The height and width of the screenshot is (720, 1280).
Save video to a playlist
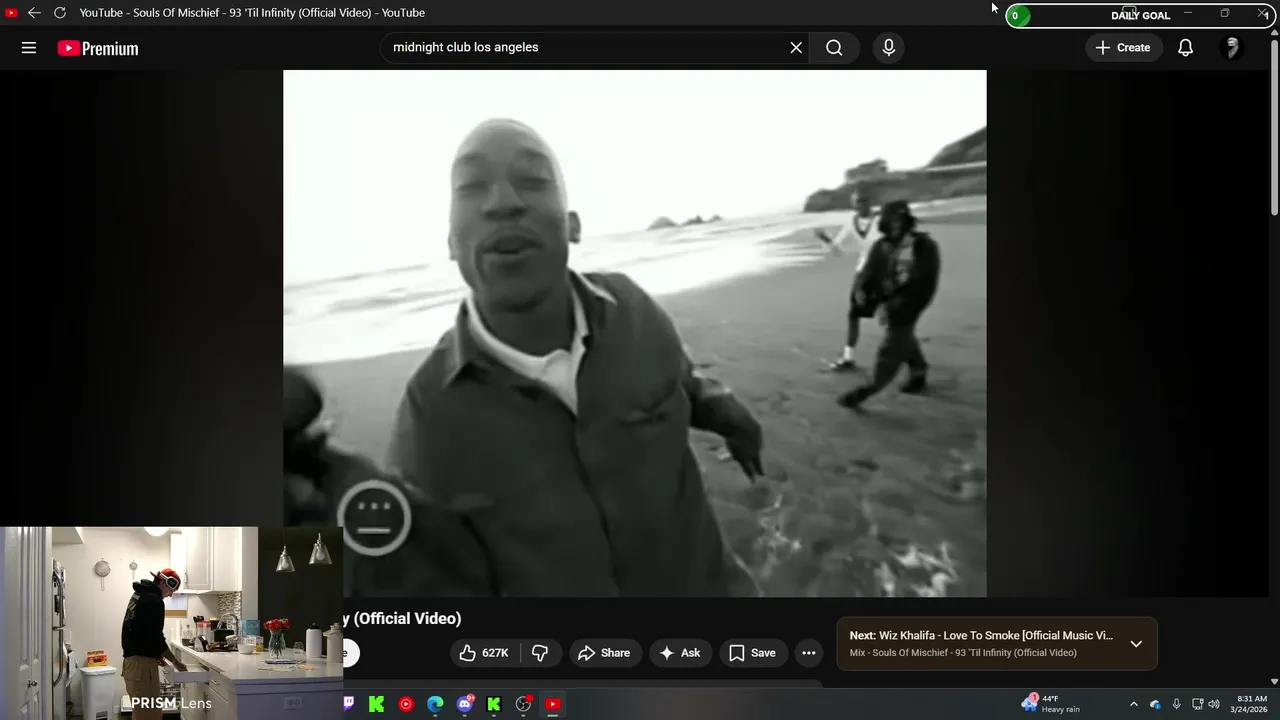pos(753,653)
